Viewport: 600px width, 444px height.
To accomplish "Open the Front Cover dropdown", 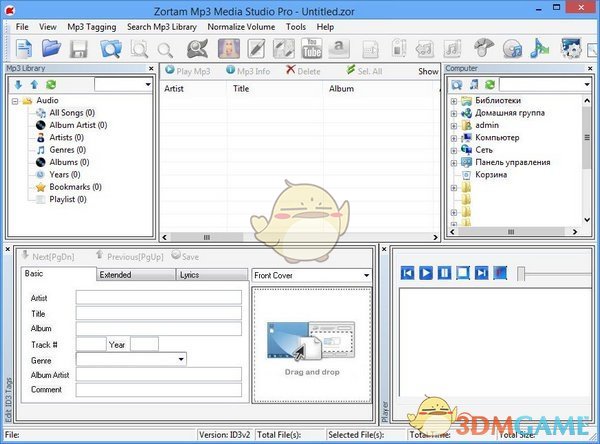I will 366,275.
